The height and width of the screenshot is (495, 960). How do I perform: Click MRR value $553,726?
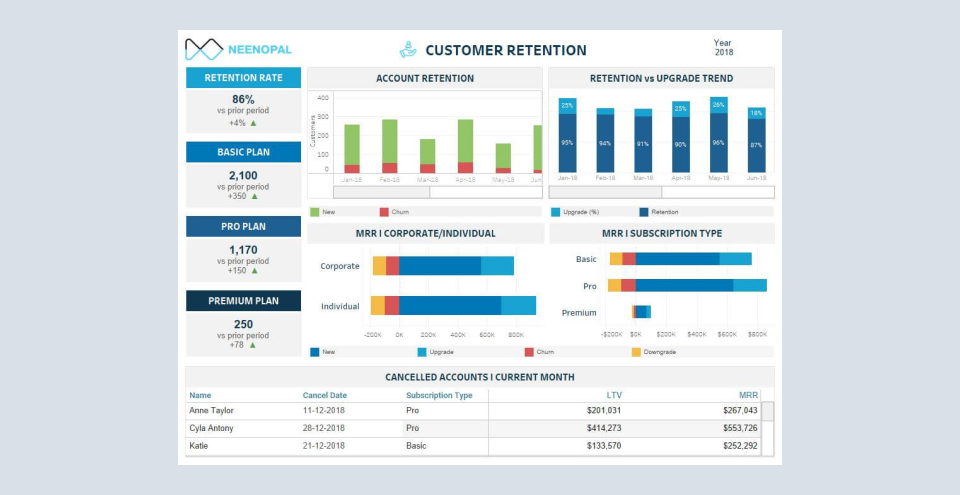point(740,428)
